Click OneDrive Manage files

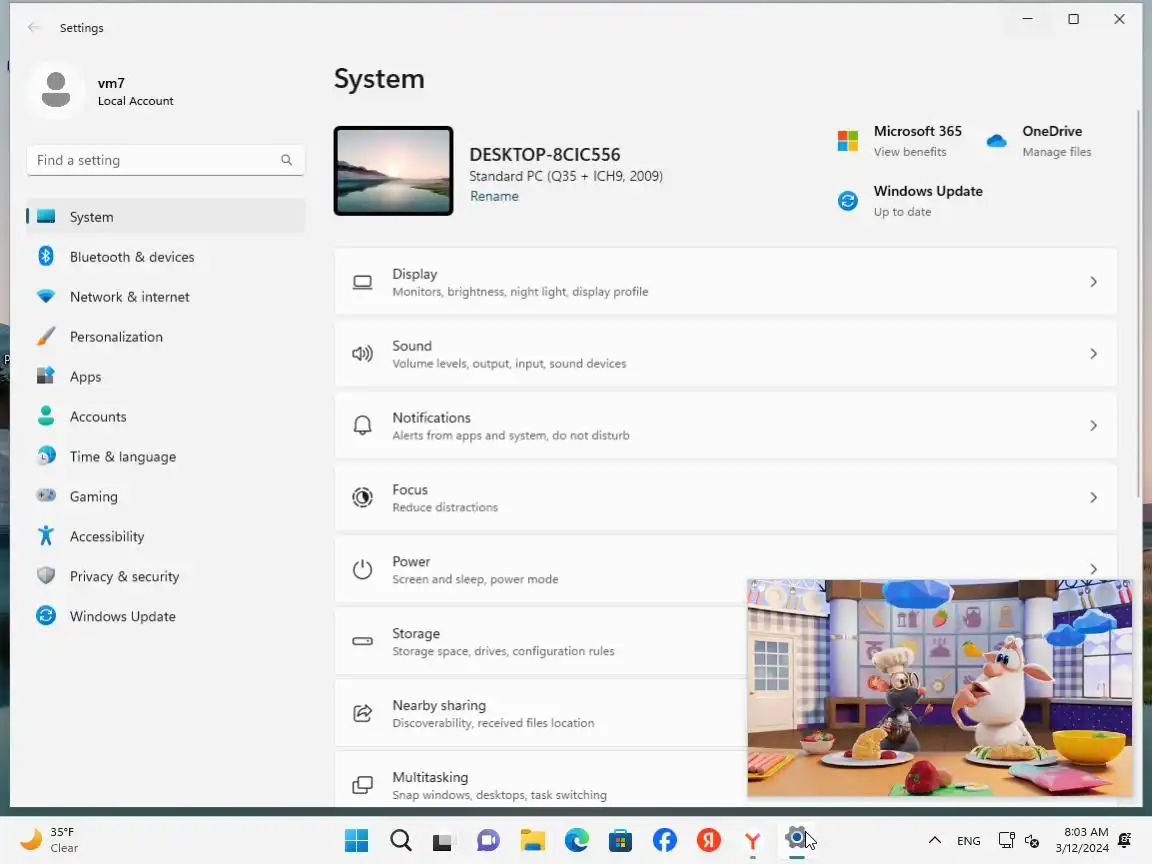coord(1056,152)
